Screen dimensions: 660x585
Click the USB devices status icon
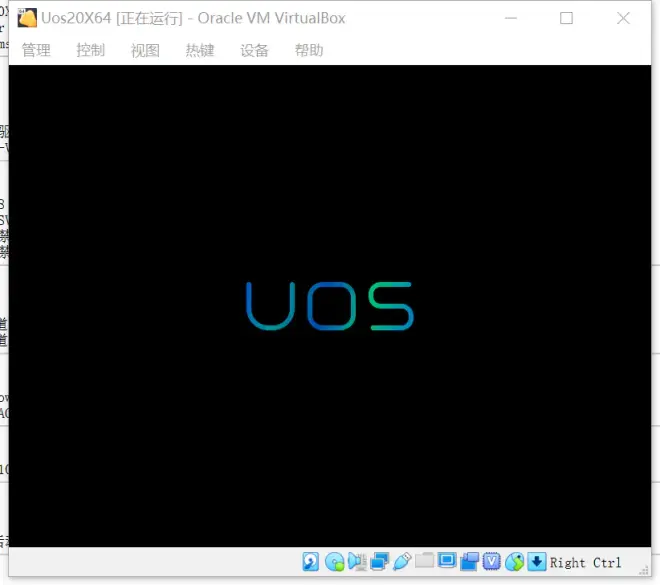(x=402, y=562)
